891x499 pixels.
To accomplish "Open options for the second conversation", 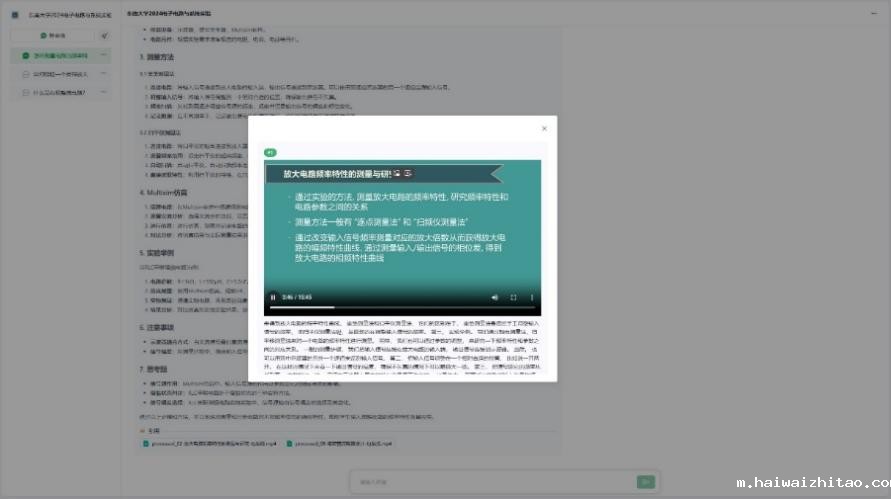I will 106,74.
